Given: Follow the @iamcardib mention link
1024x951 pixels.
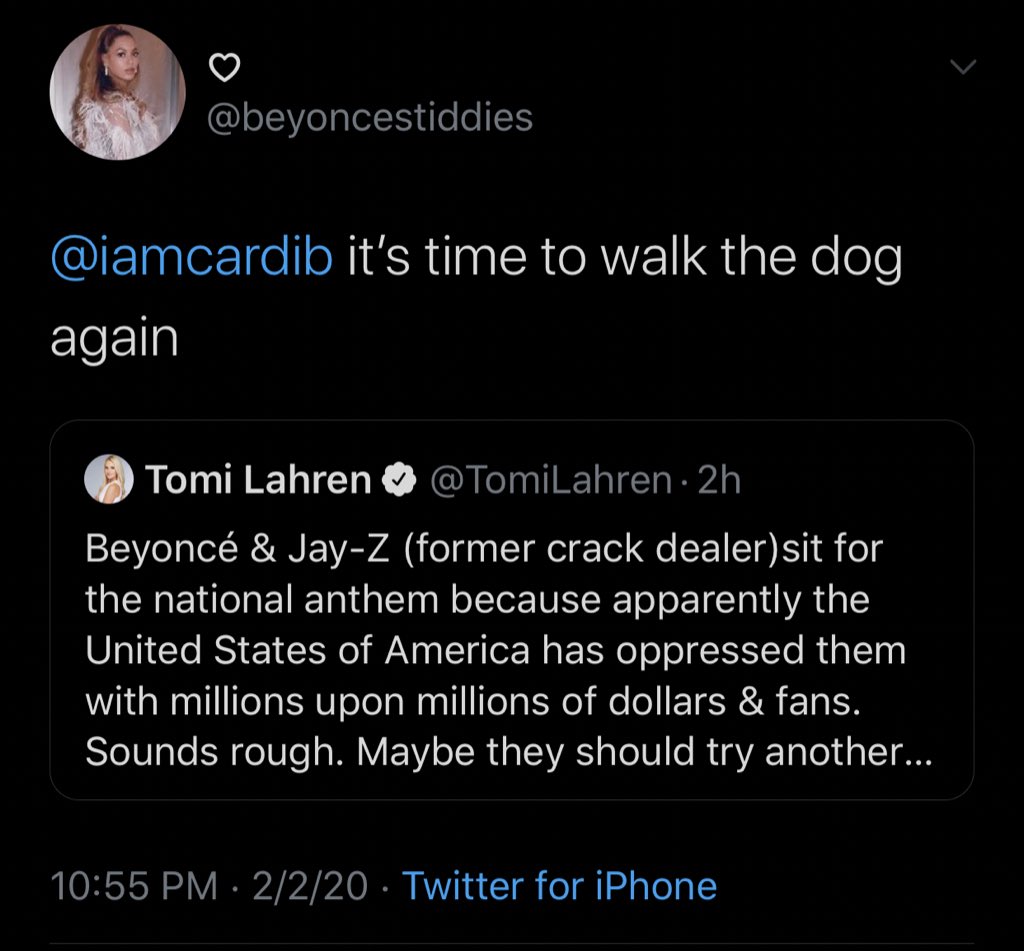Looking at the screenshot, I should [x=191, y=258].
